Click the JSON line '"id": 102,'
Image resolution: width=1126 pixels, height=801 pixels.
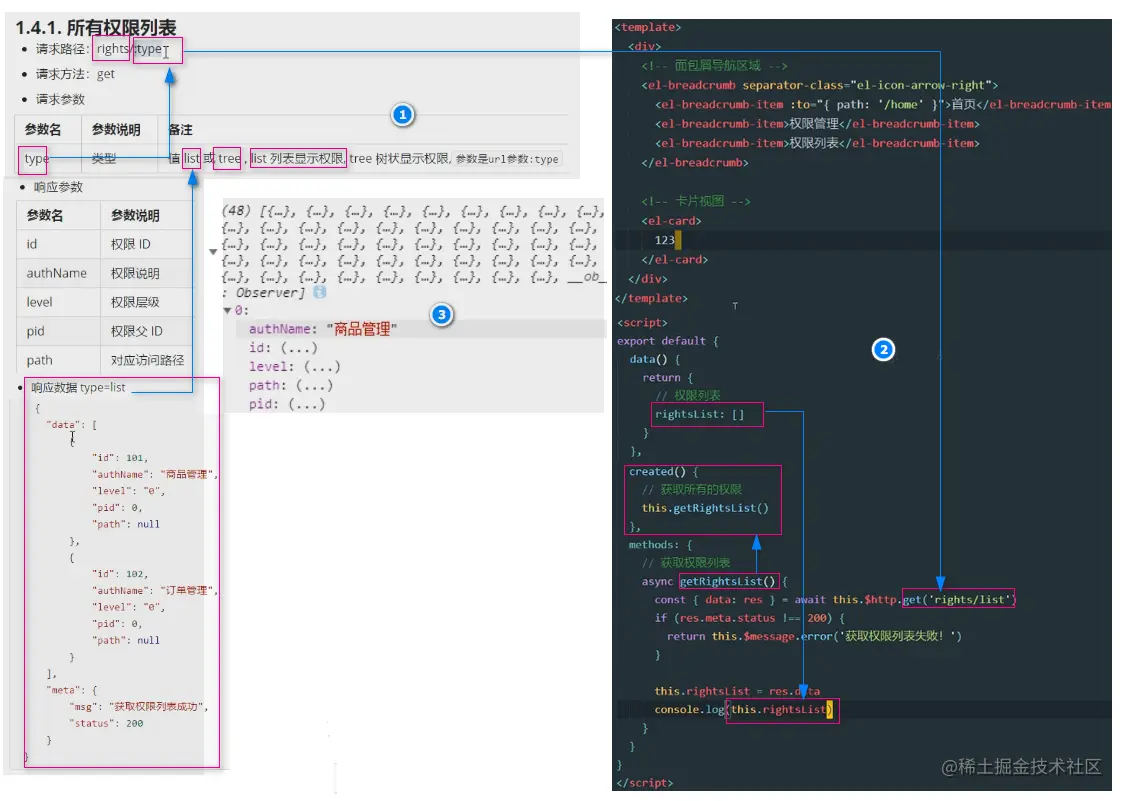pyautogui.click(x=119, y=574)
